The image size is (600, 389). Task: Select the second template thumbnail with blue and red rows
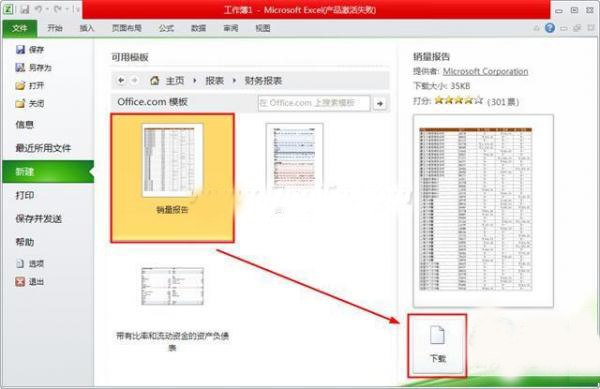295,156
